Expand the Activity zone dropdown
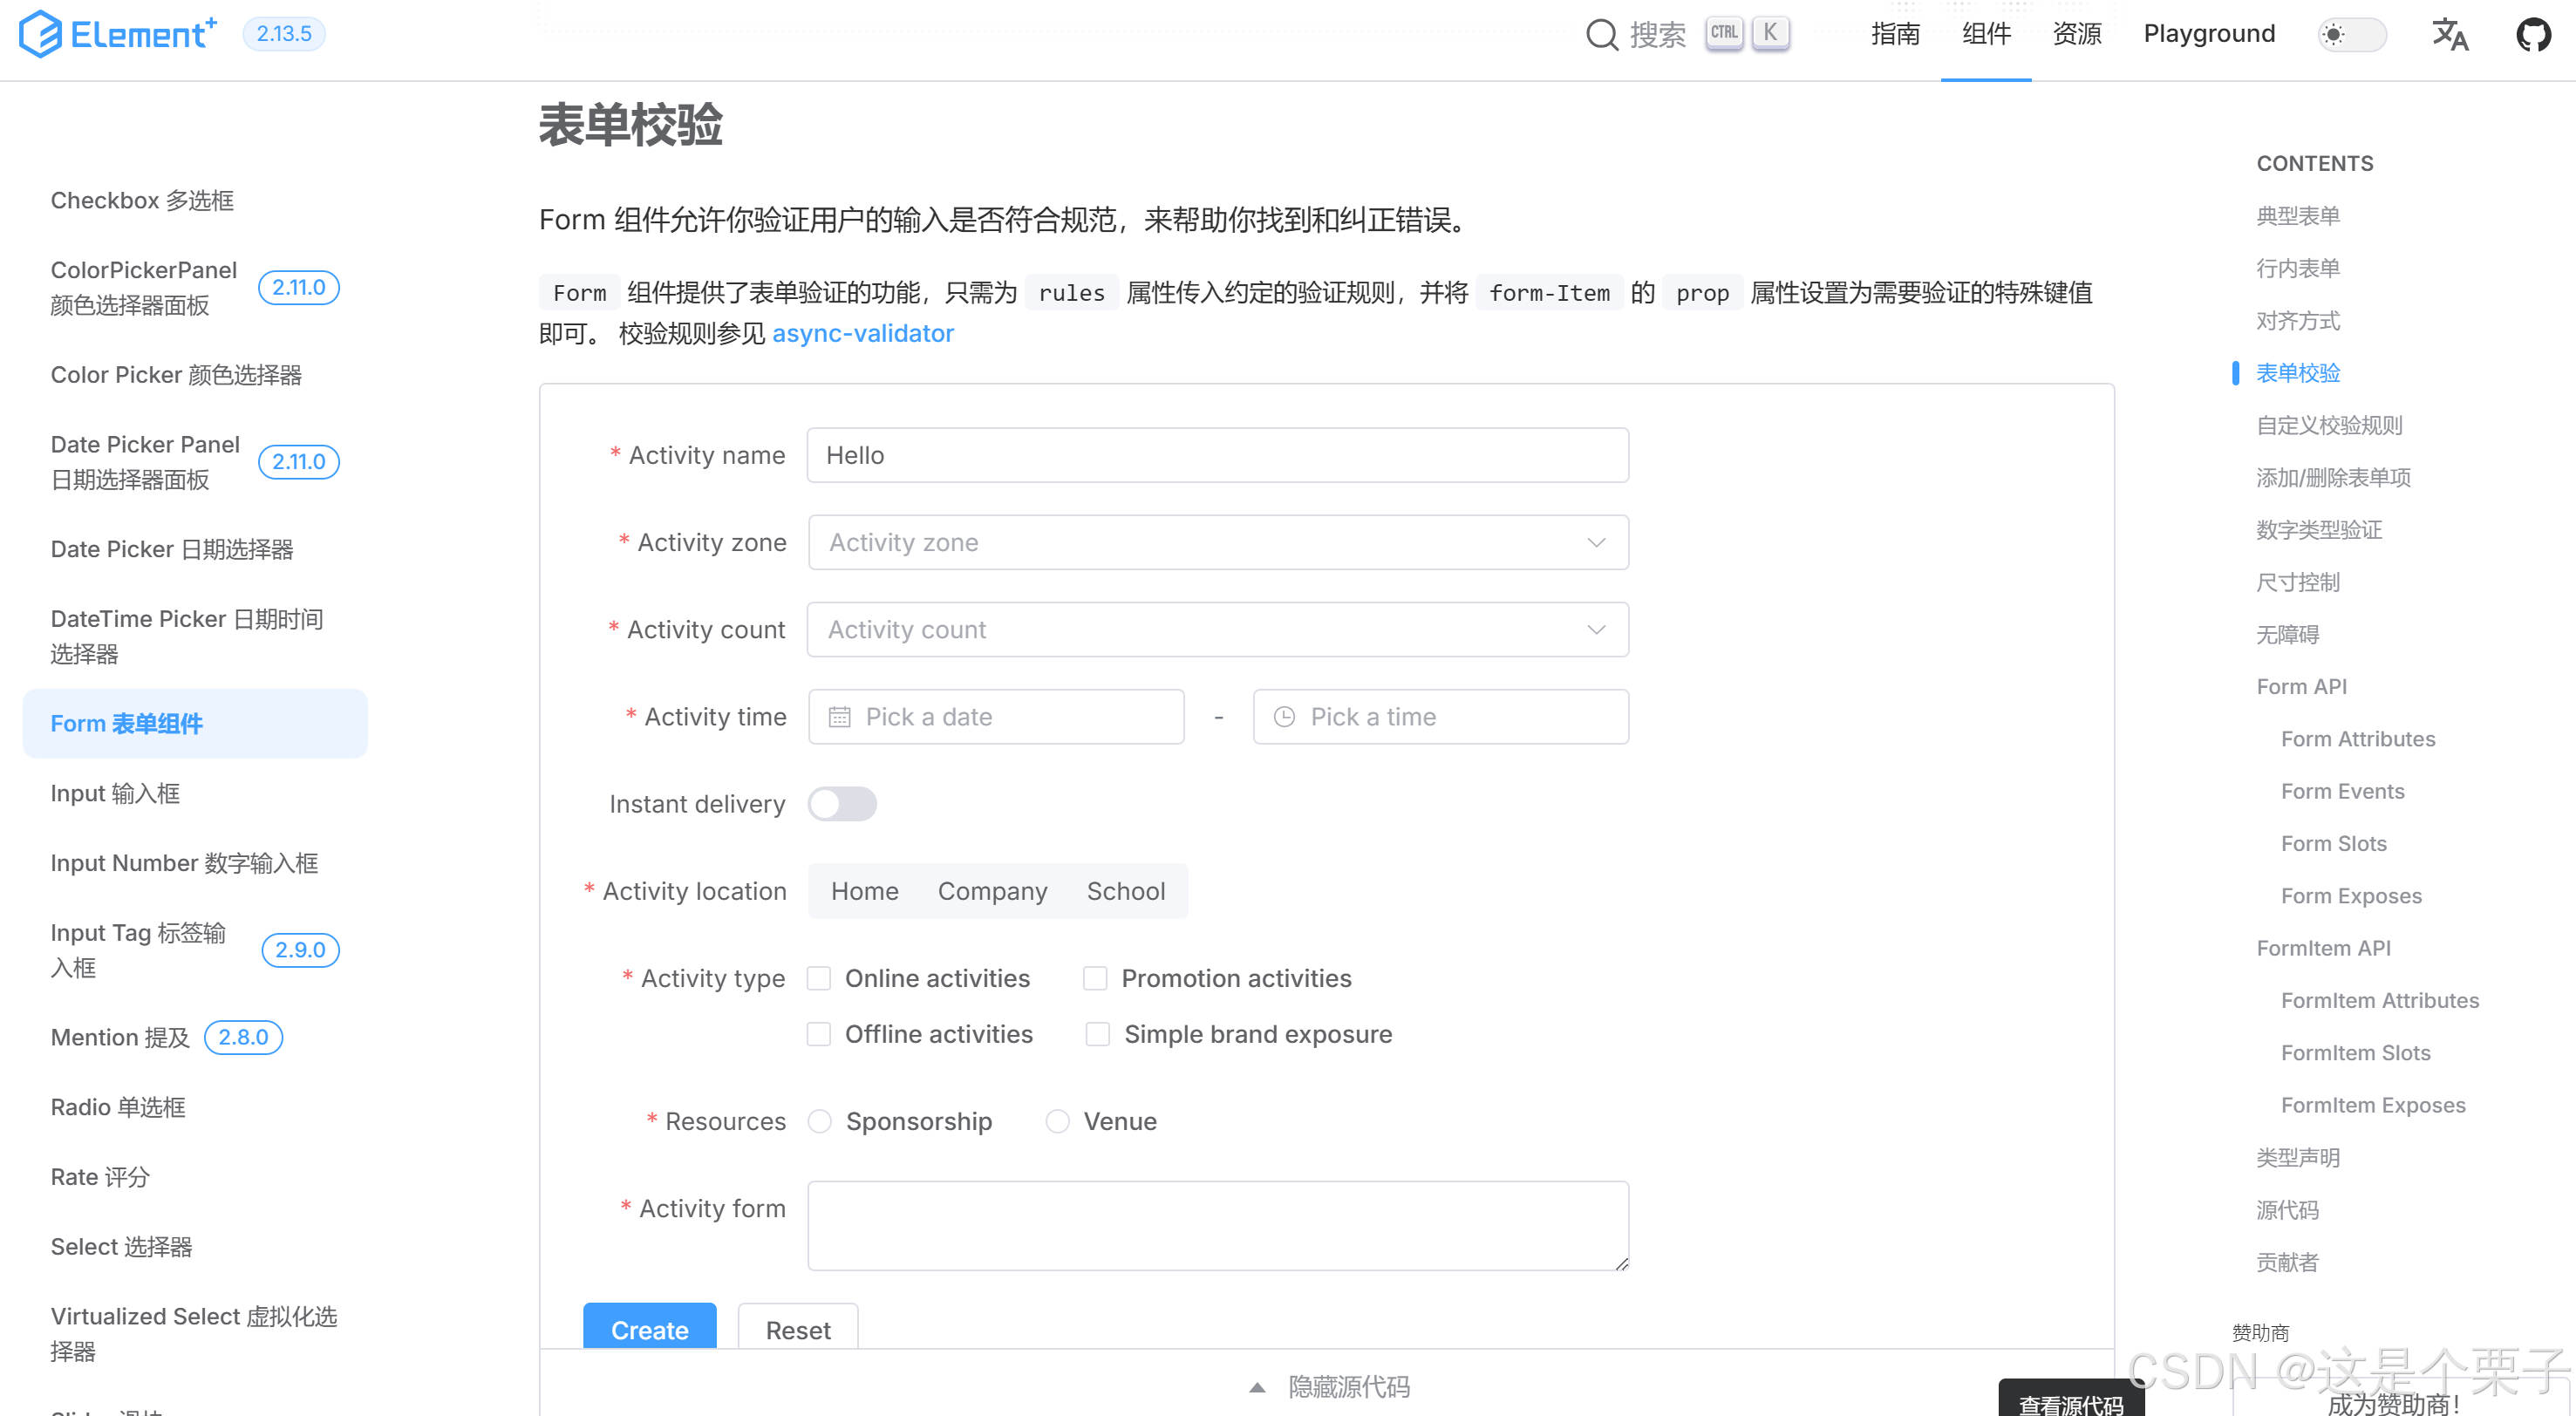2576x1416 pixels. [1218, 542]
